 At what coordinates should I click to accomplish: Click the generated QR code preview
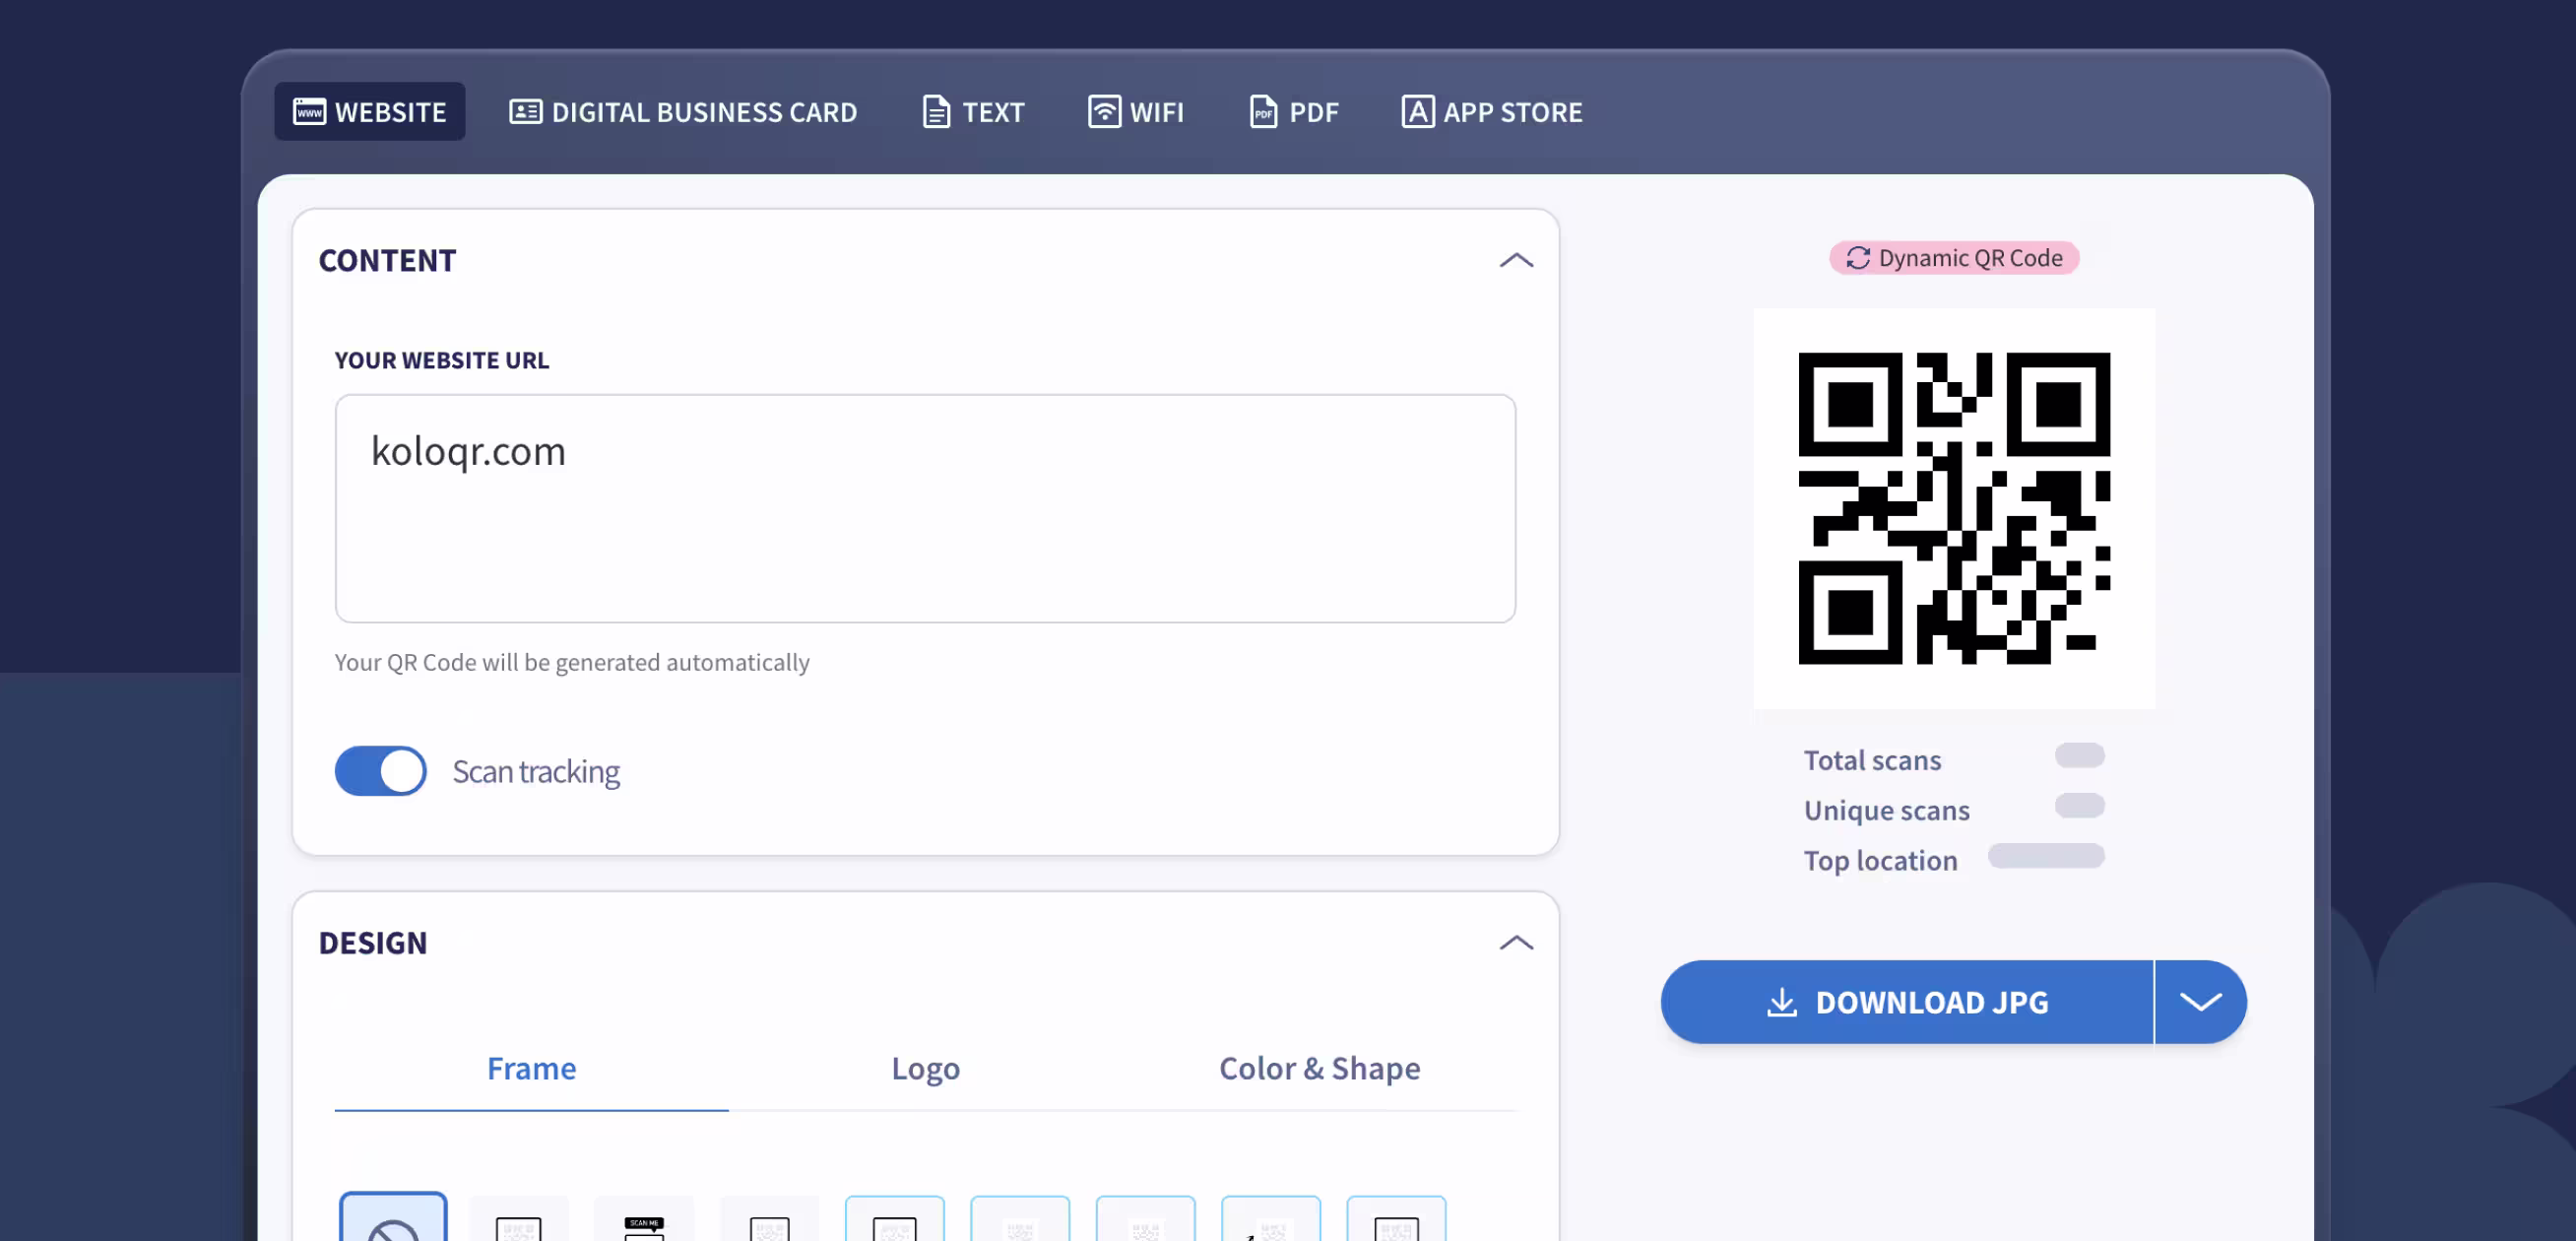[1954, 508]
